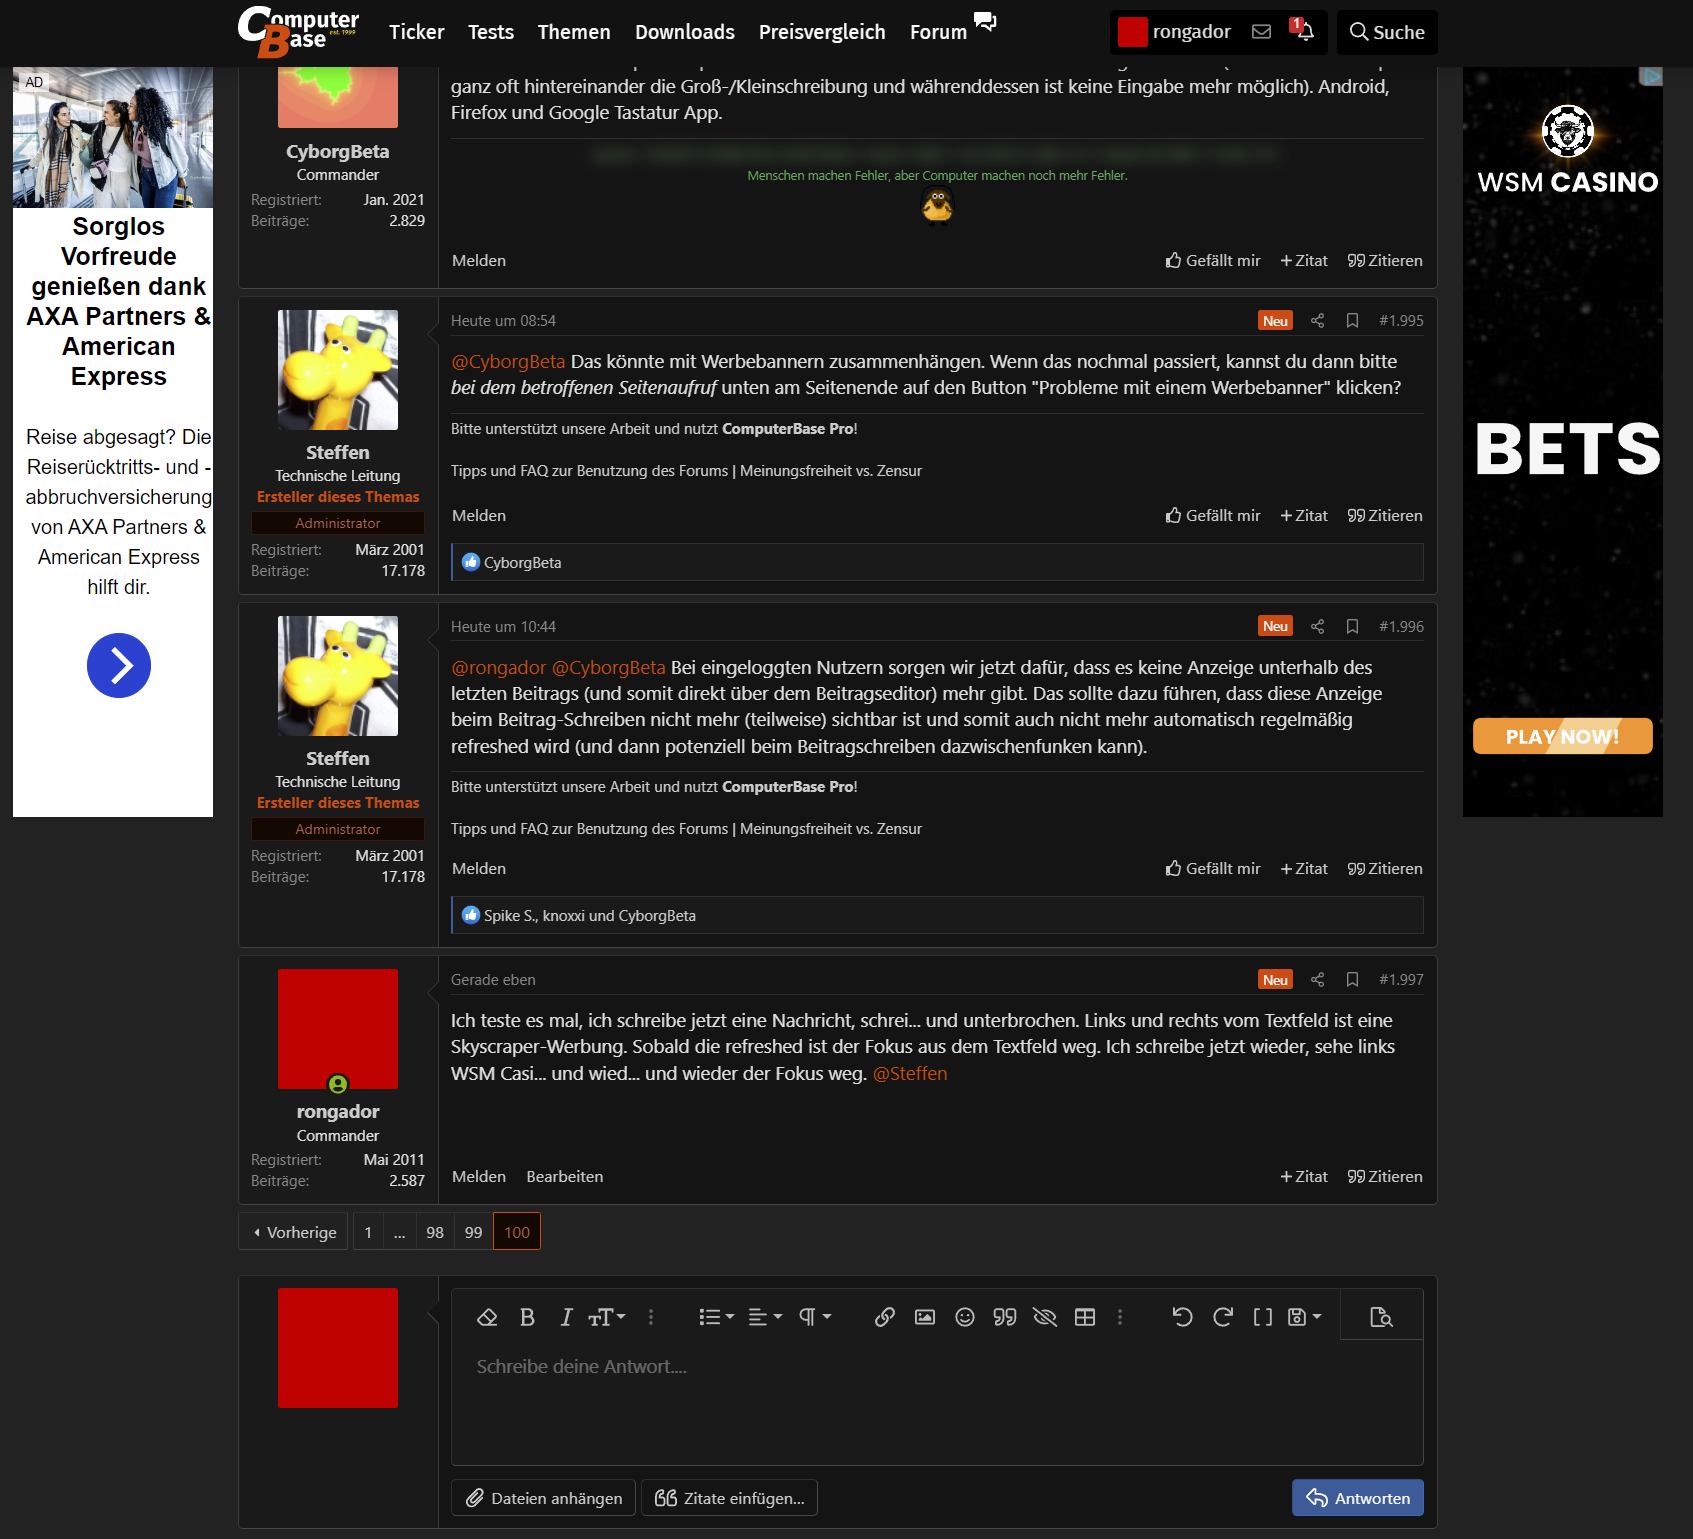Insert an image in the editor
This screenshot has height=1539, width=1693.
925,1317
